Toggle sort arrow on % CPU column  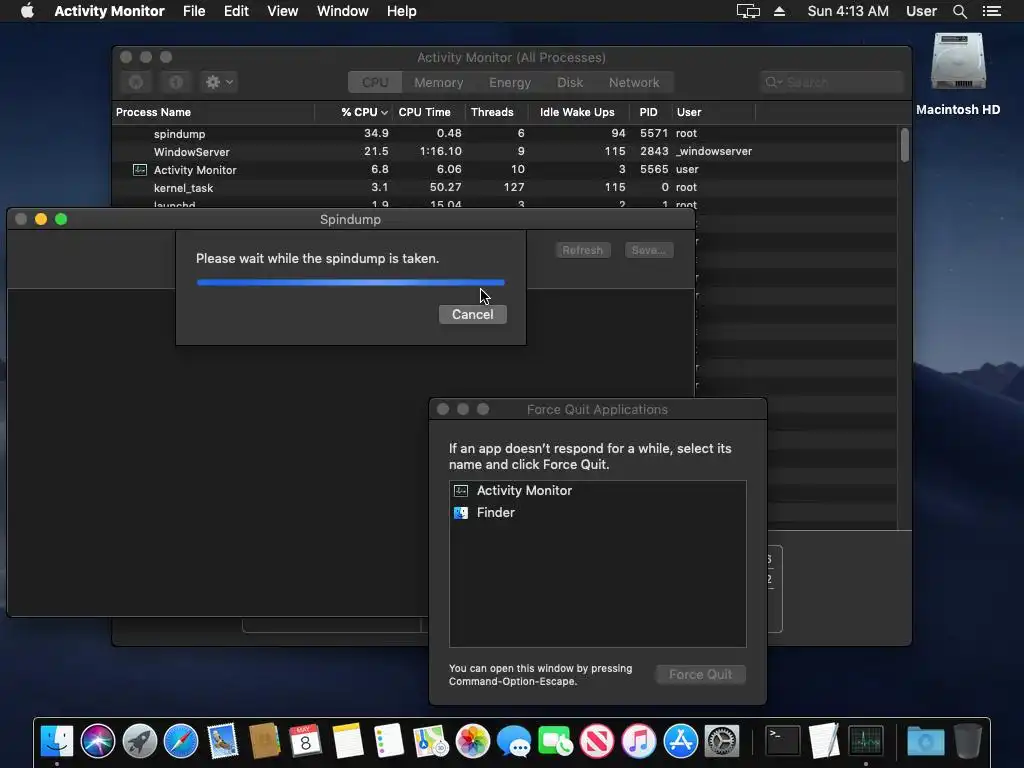(x=384, y=112)
